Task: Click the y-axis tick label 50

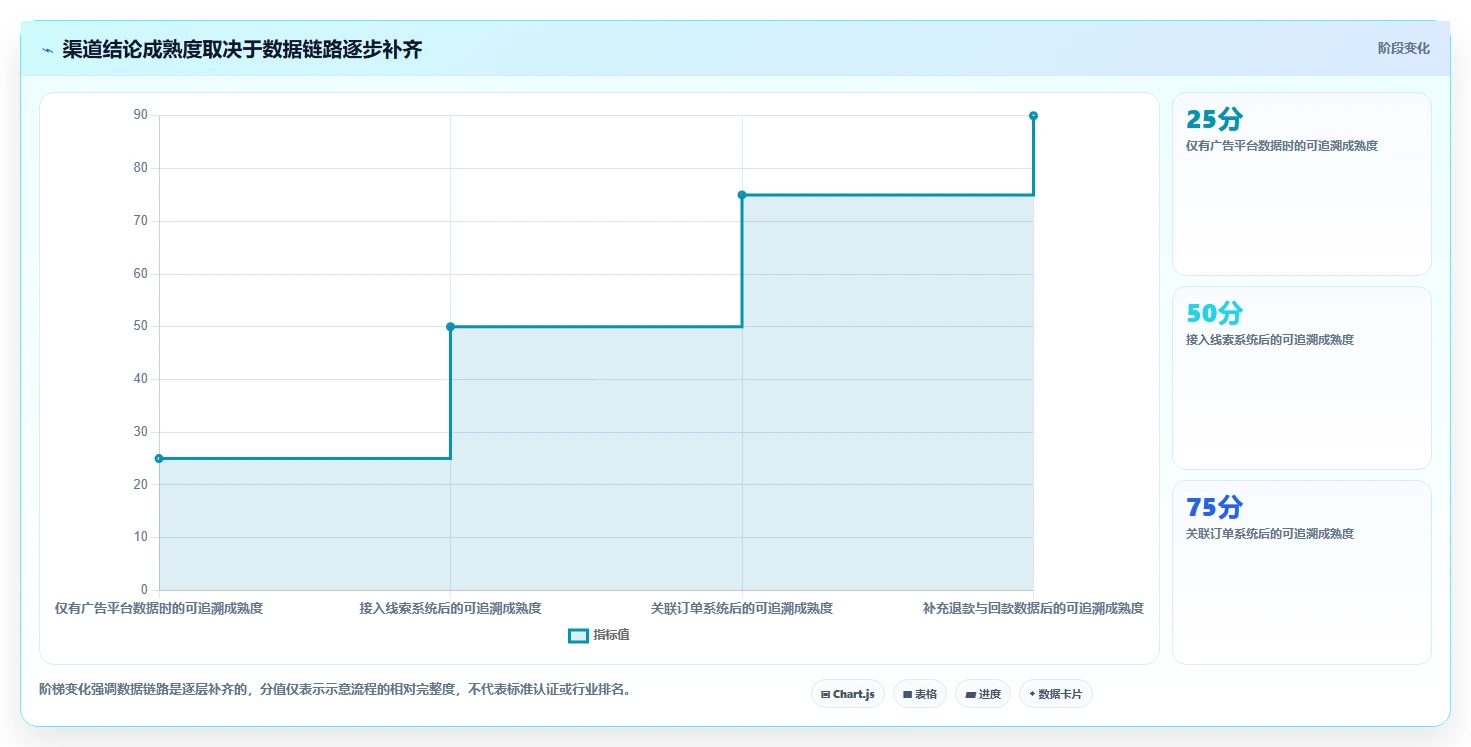Action: tap(141, 326)
